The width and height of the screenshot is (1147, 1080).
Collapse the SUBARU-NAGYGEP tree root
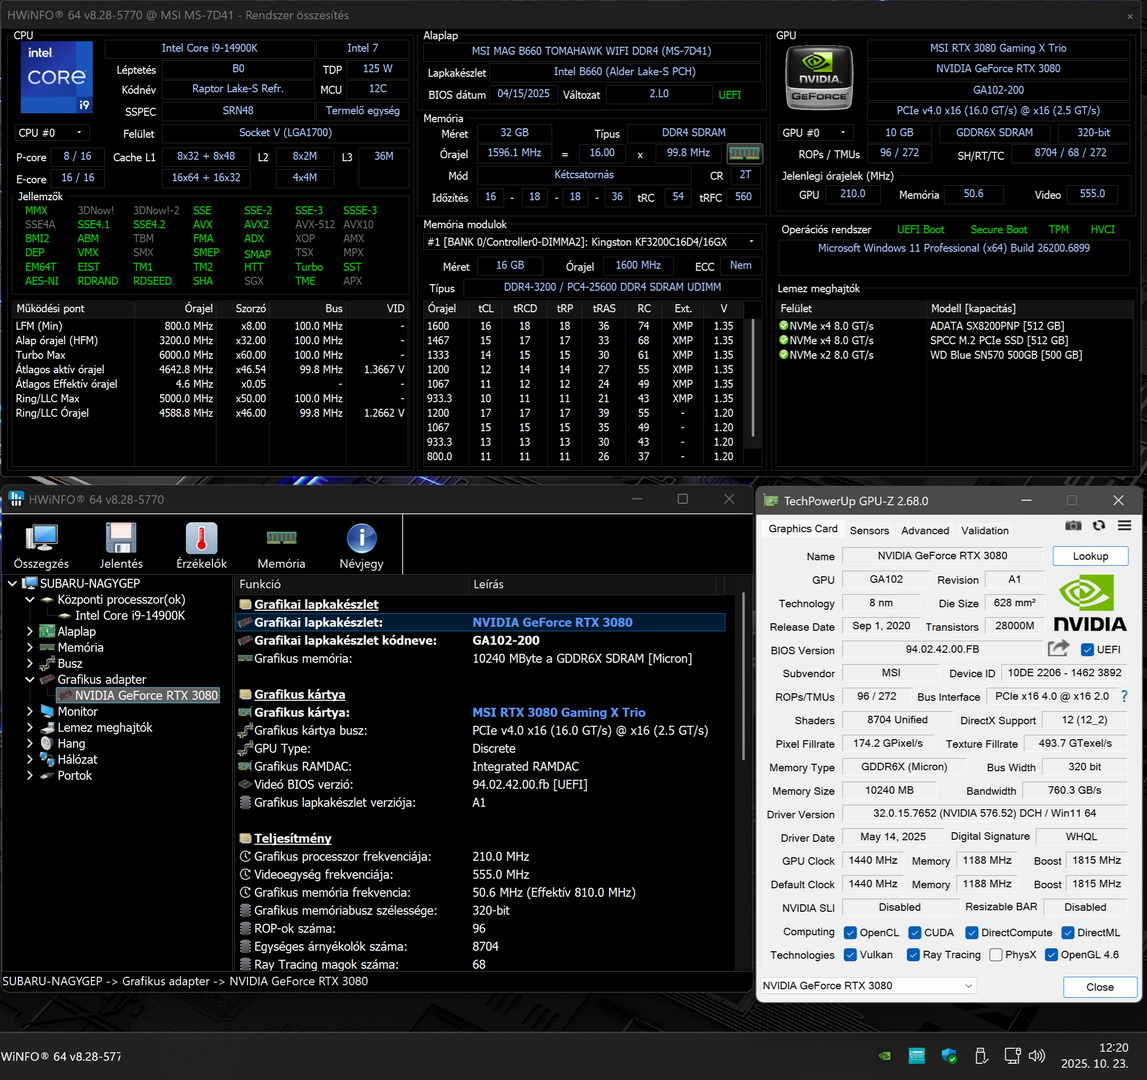(x=12, y=583)
